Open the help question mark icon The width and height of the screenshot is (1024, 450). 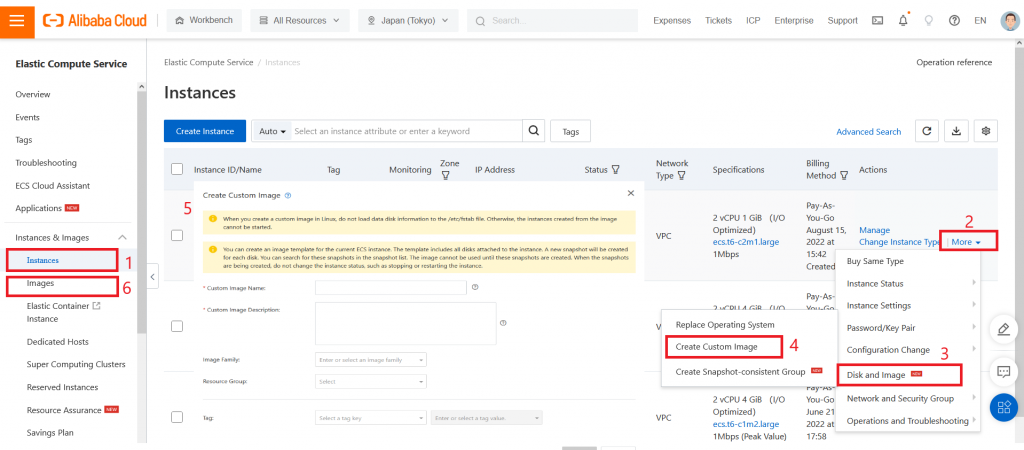tap(954, 20)
